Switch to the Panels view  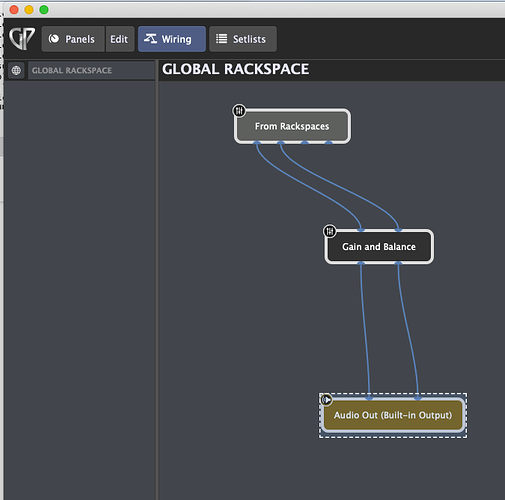(73, 39)
